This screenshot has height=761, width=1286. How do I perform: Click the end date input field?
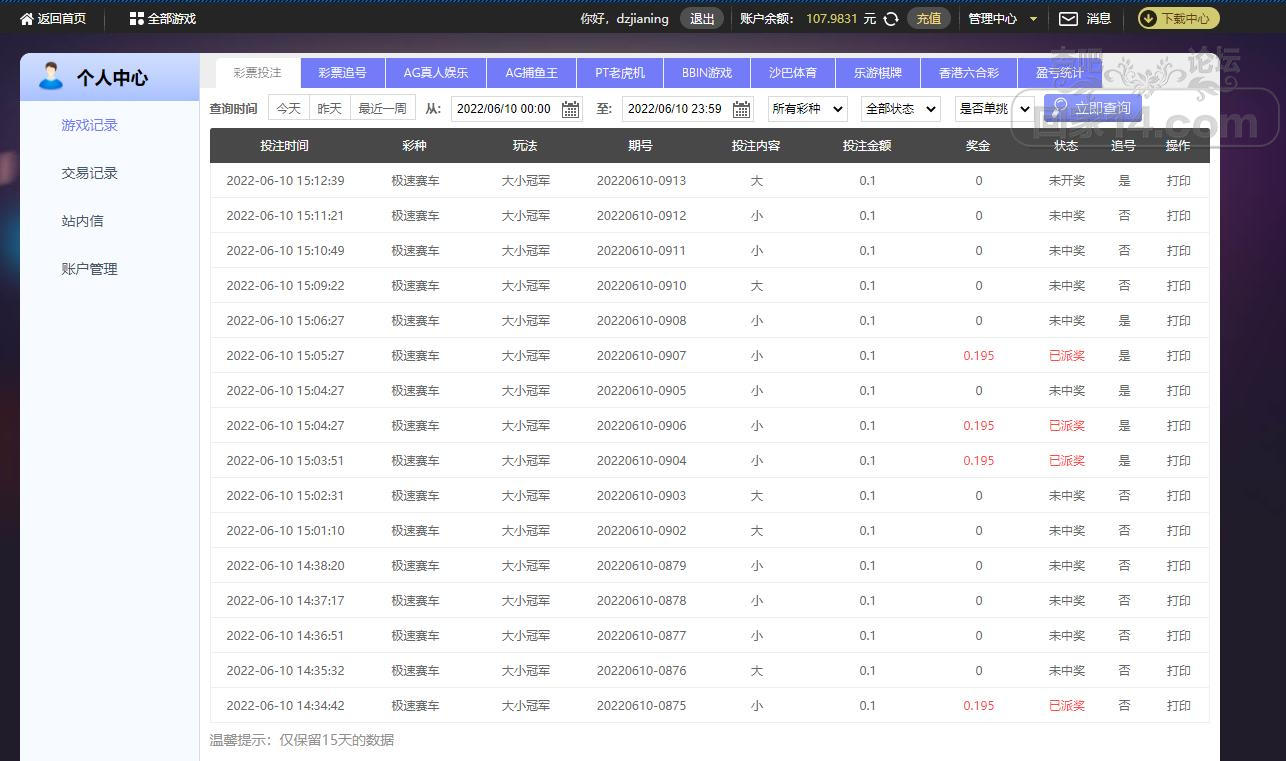tap(688, 108)
